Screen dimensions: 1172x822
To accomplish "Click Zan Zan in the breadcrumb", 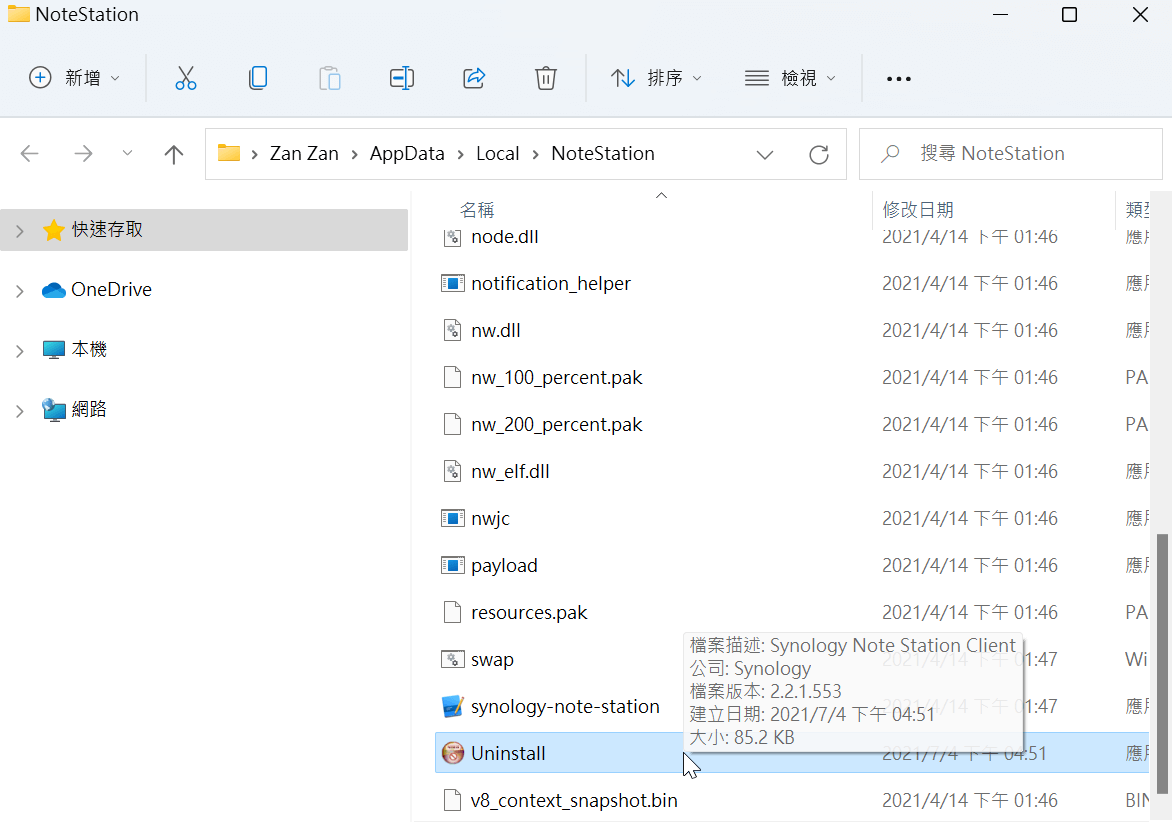I will click(304, 153).
